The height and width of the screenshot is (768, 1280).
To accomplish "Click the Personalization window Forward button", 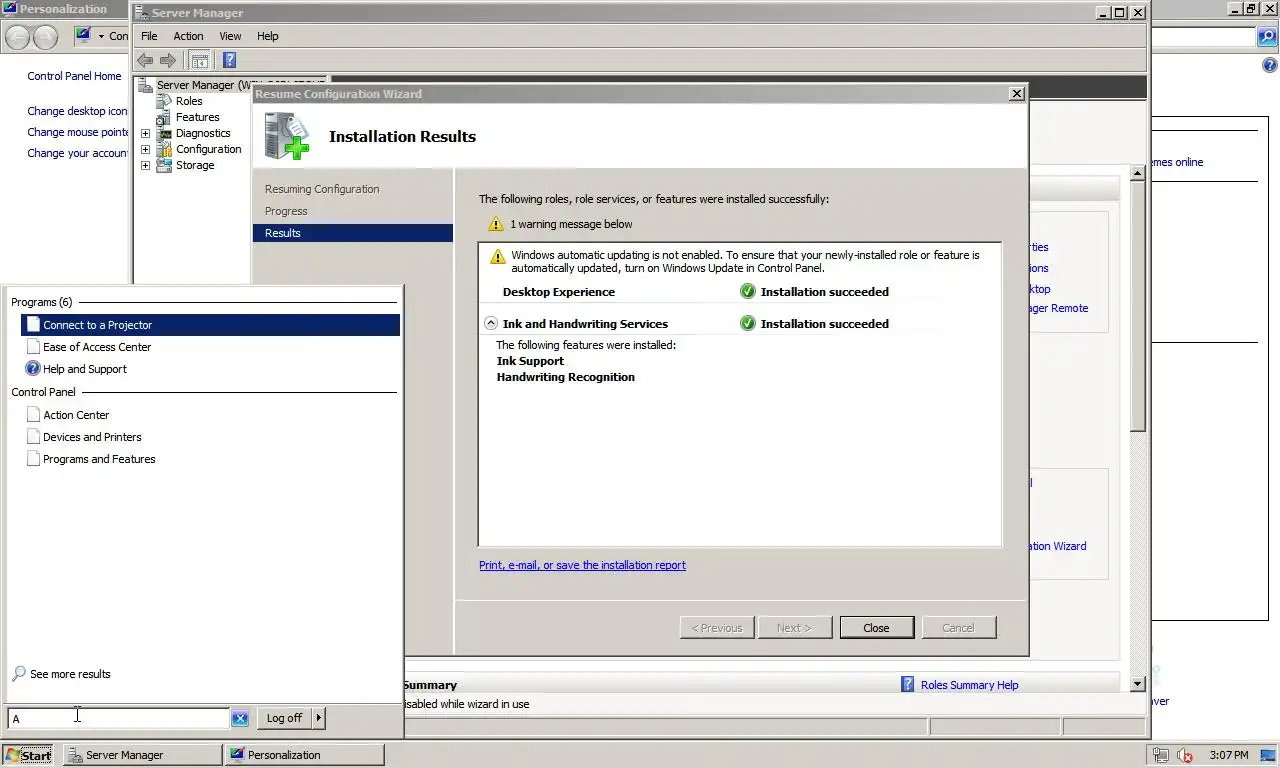I will click(45, 37).
